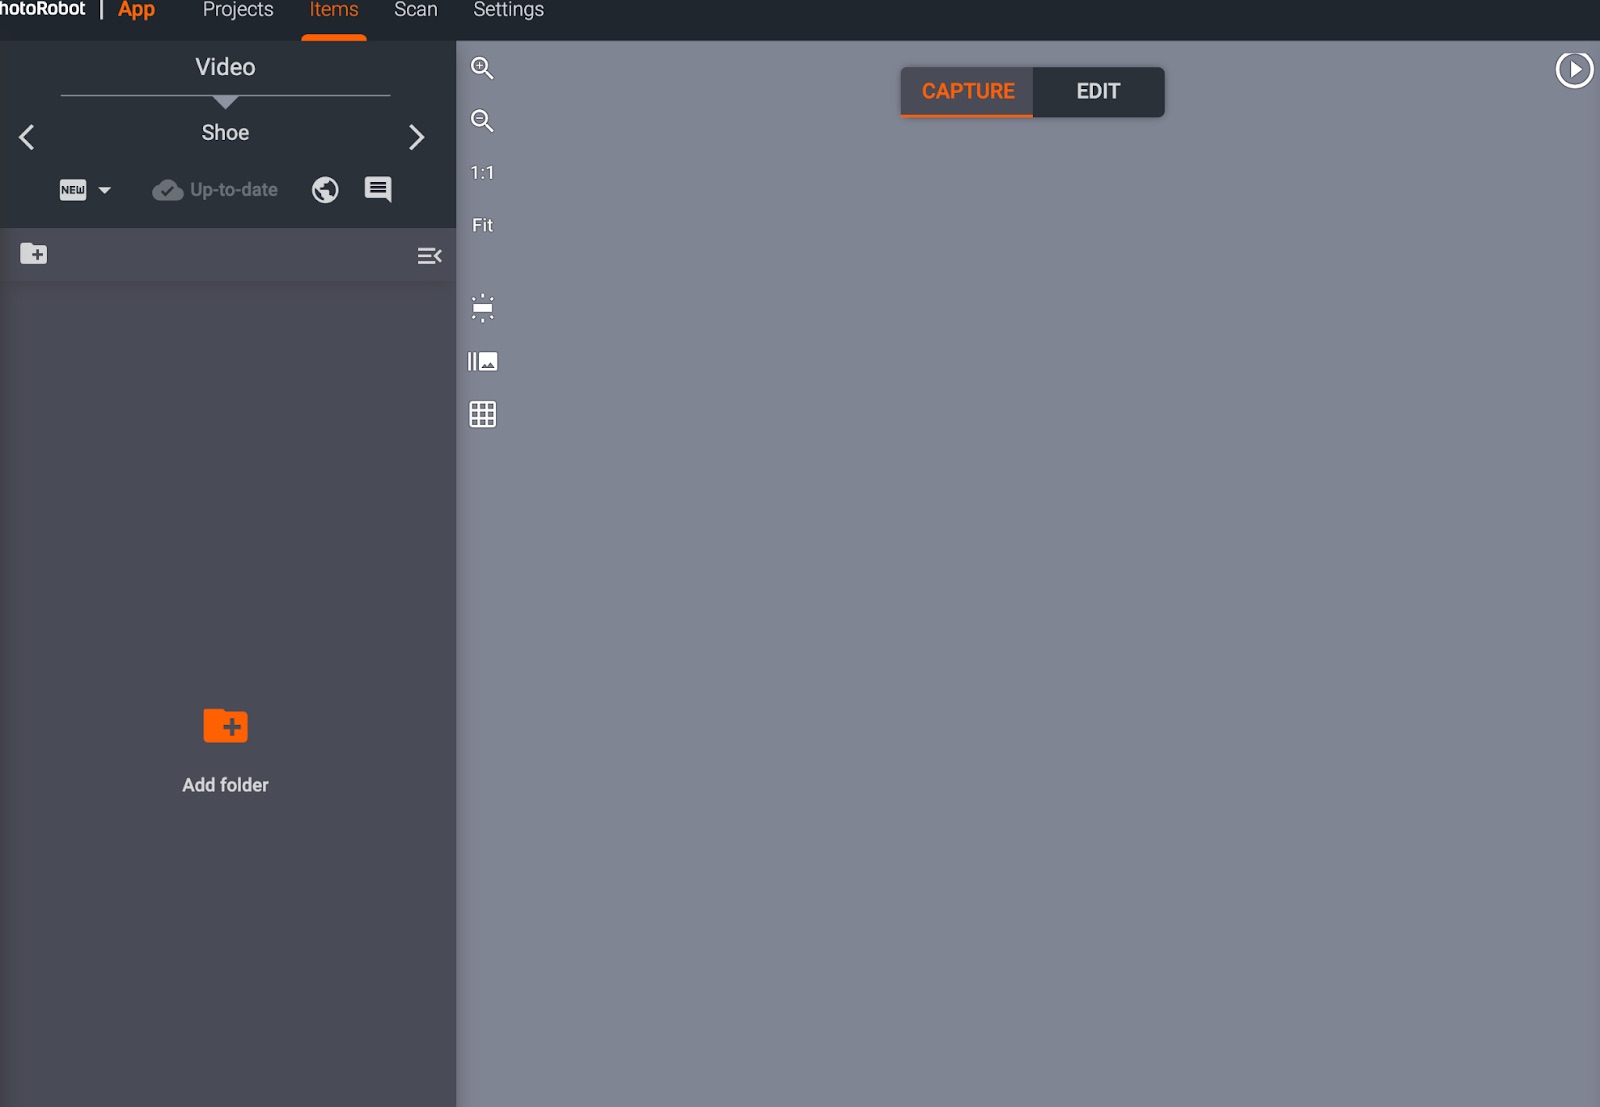Navigate to next item with right chevron
1600x1107 pixels.
pos(417,137)
